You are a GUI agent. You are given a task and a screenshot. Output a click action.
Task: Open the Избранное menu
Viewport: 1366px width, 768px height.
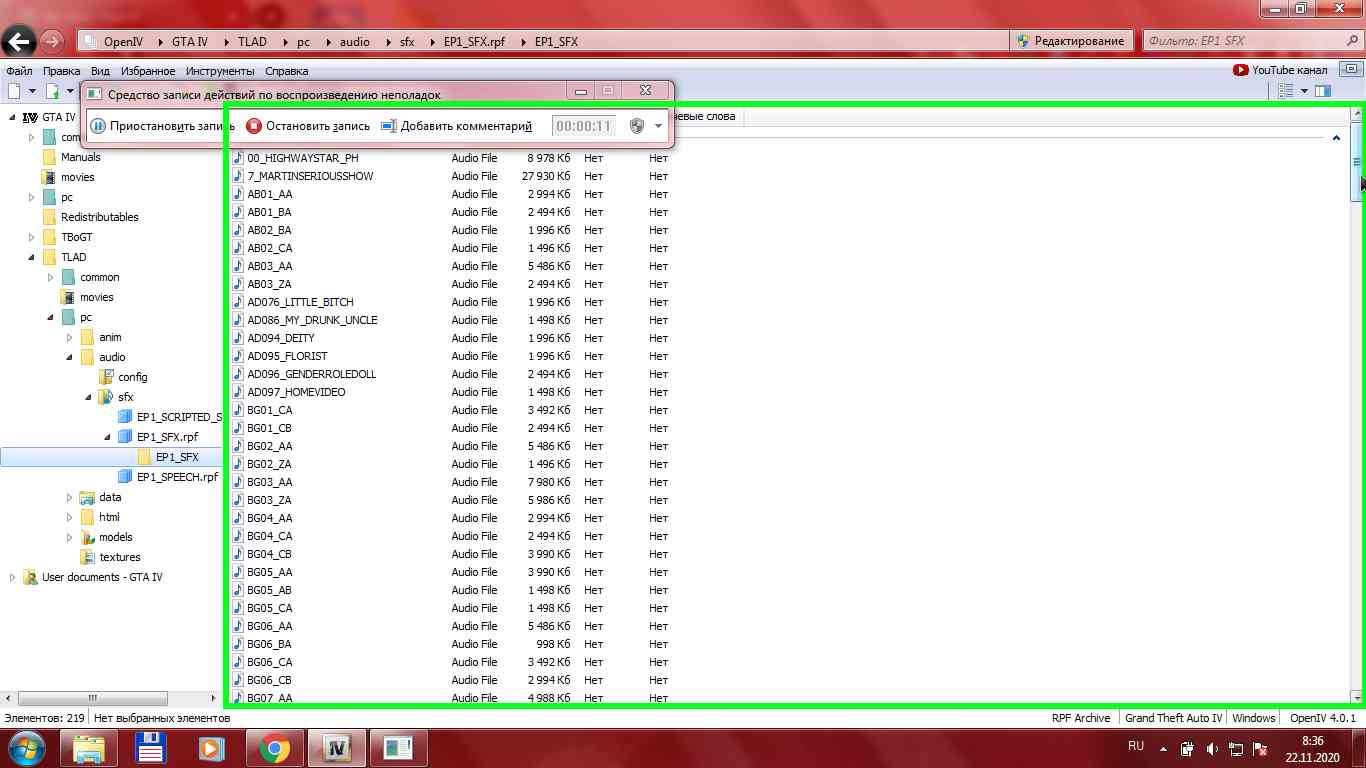(x=148, y=71)
